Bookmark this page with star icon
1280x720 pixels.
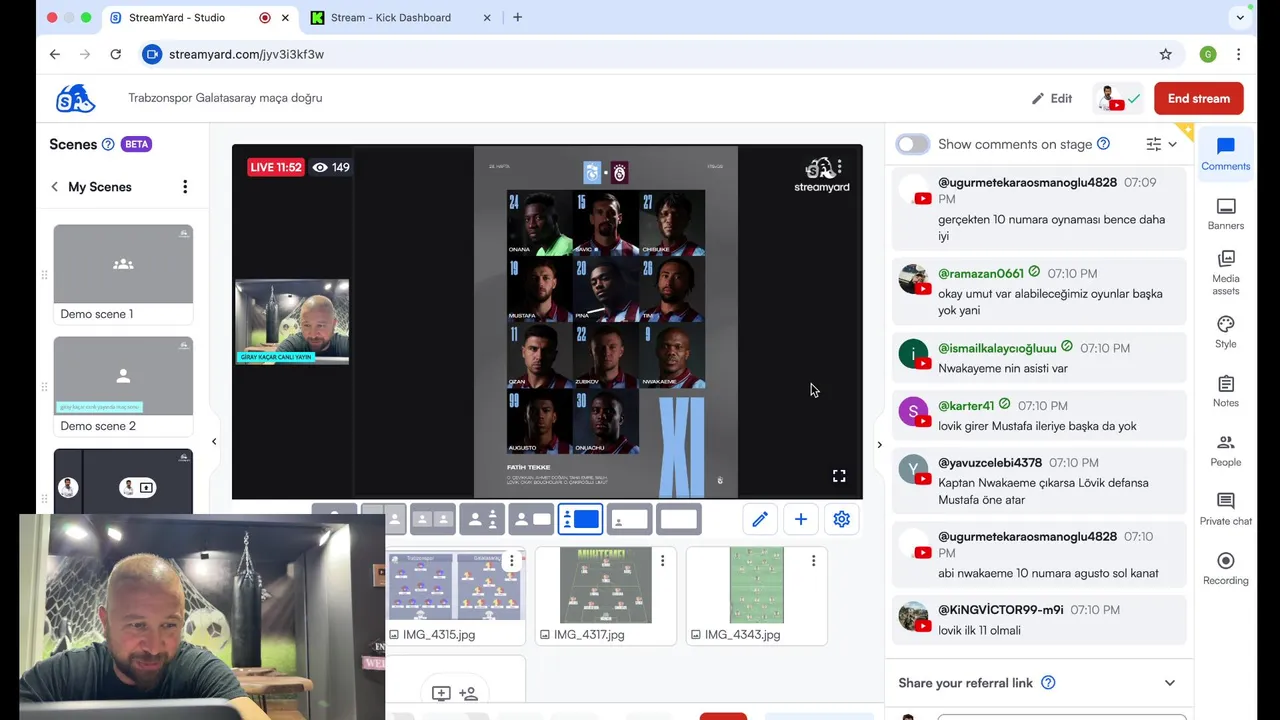[1165, 54]
